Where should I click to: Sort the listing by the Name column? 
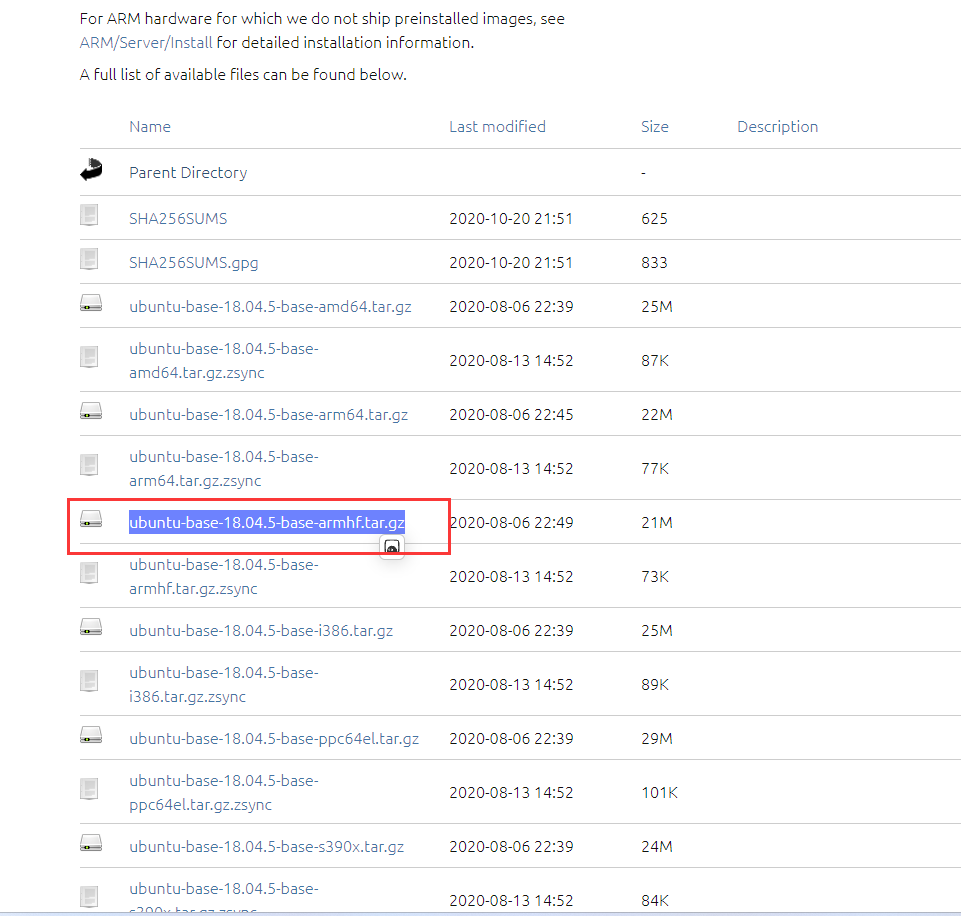150,127
